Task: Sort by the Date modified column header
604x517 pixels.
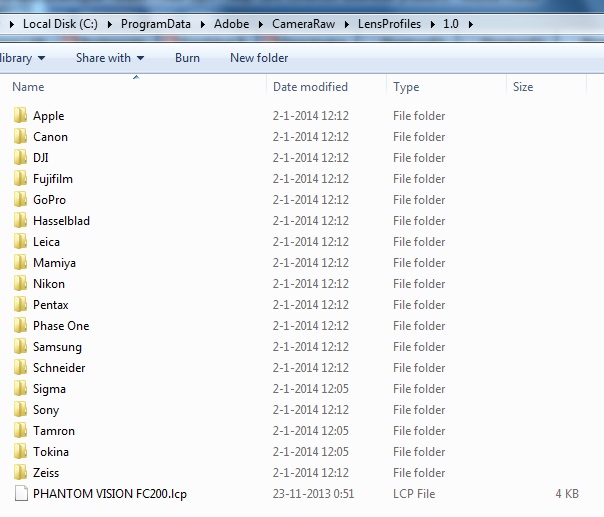Action: 310,87
